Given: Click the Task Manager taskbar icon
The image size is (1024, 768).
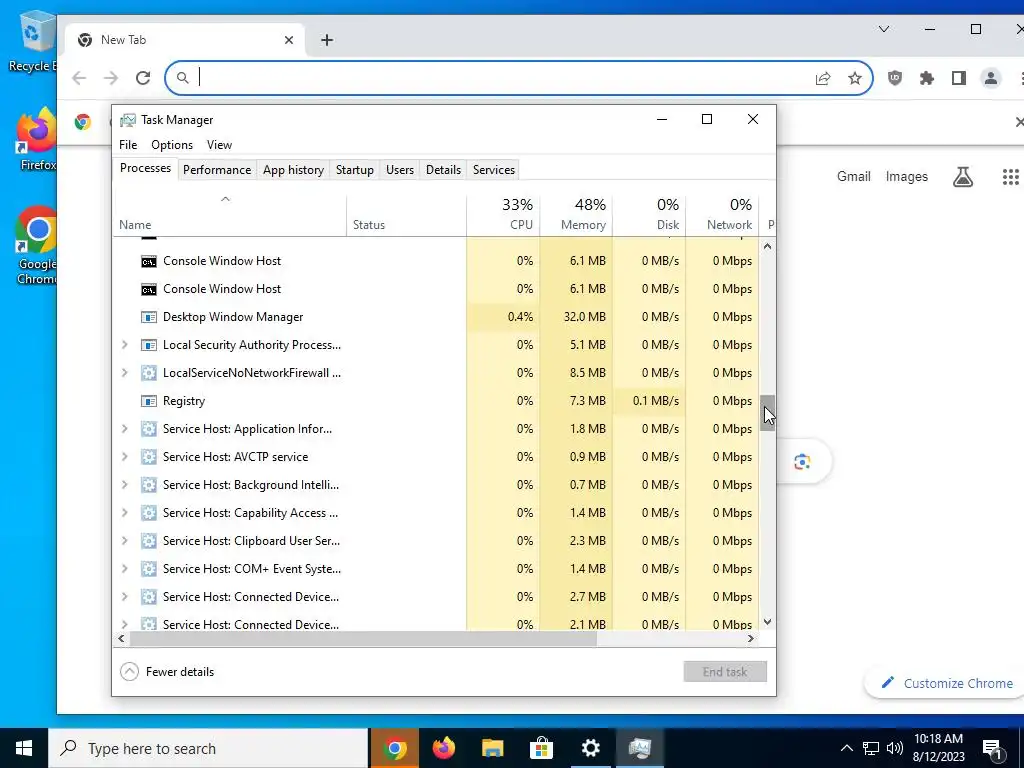Looking at the screenshot, I should tap(639, 748).
